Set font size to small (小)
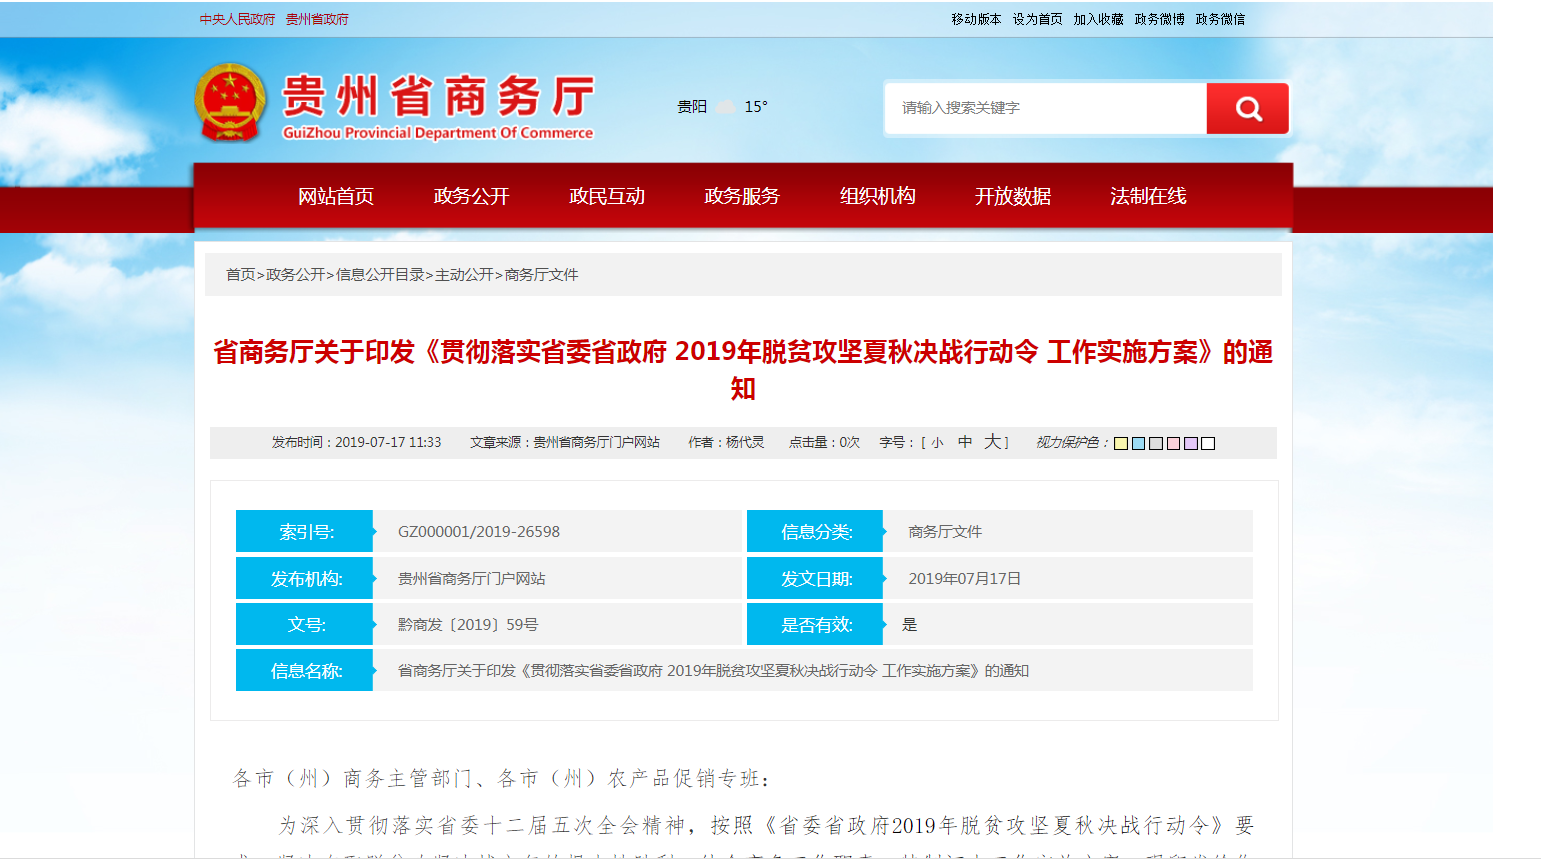The width and height of the screenshot is (1541, 859). (x=937, y=443)
